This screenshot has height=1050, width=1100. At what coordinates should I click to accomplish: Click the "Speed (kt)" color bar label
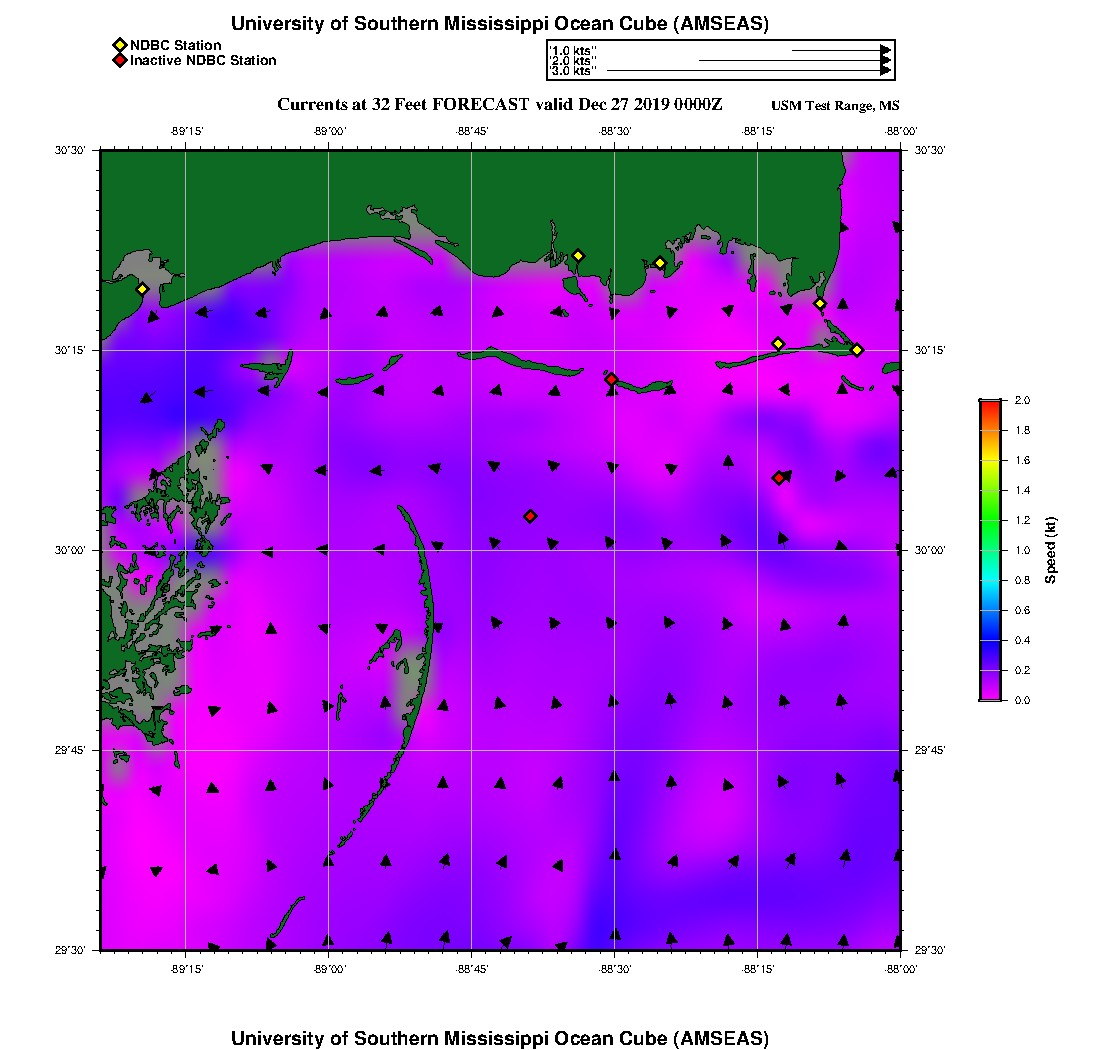coord(1051,550)
